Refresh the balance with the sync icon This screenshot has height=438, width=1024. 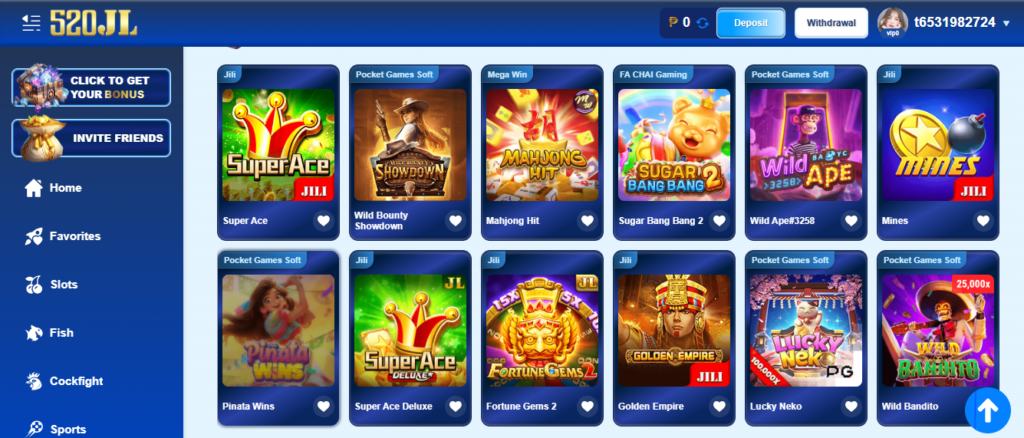click(703, 23)
